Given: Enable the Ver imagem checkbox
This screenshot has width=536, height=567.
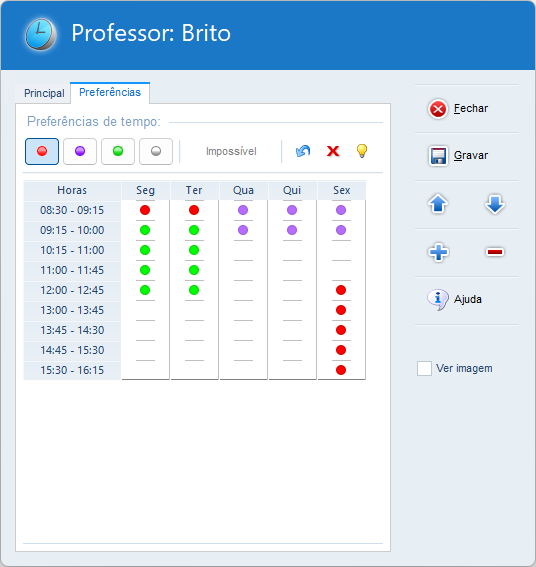Looking at the screenshot, I should (424, 368).
